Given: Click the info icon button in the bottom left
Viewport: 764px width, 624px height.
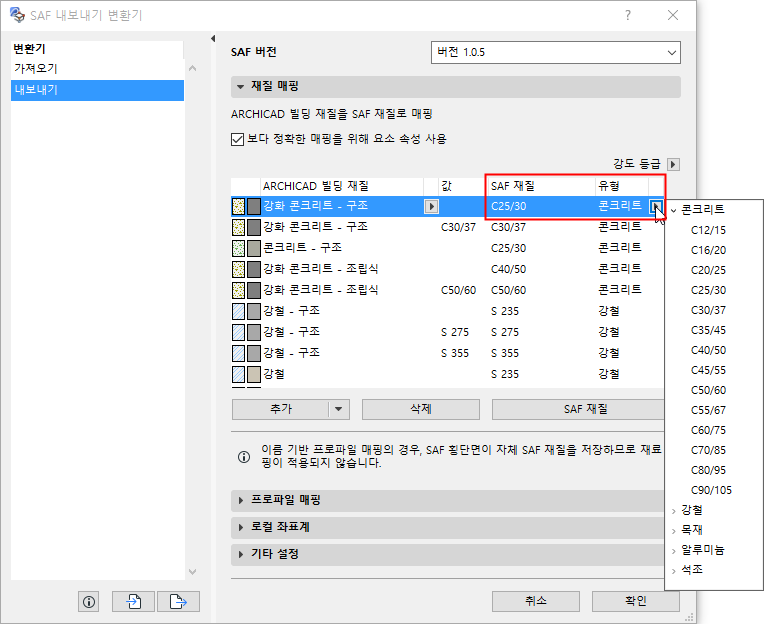Looking at the screenshot, I should 89,602.
